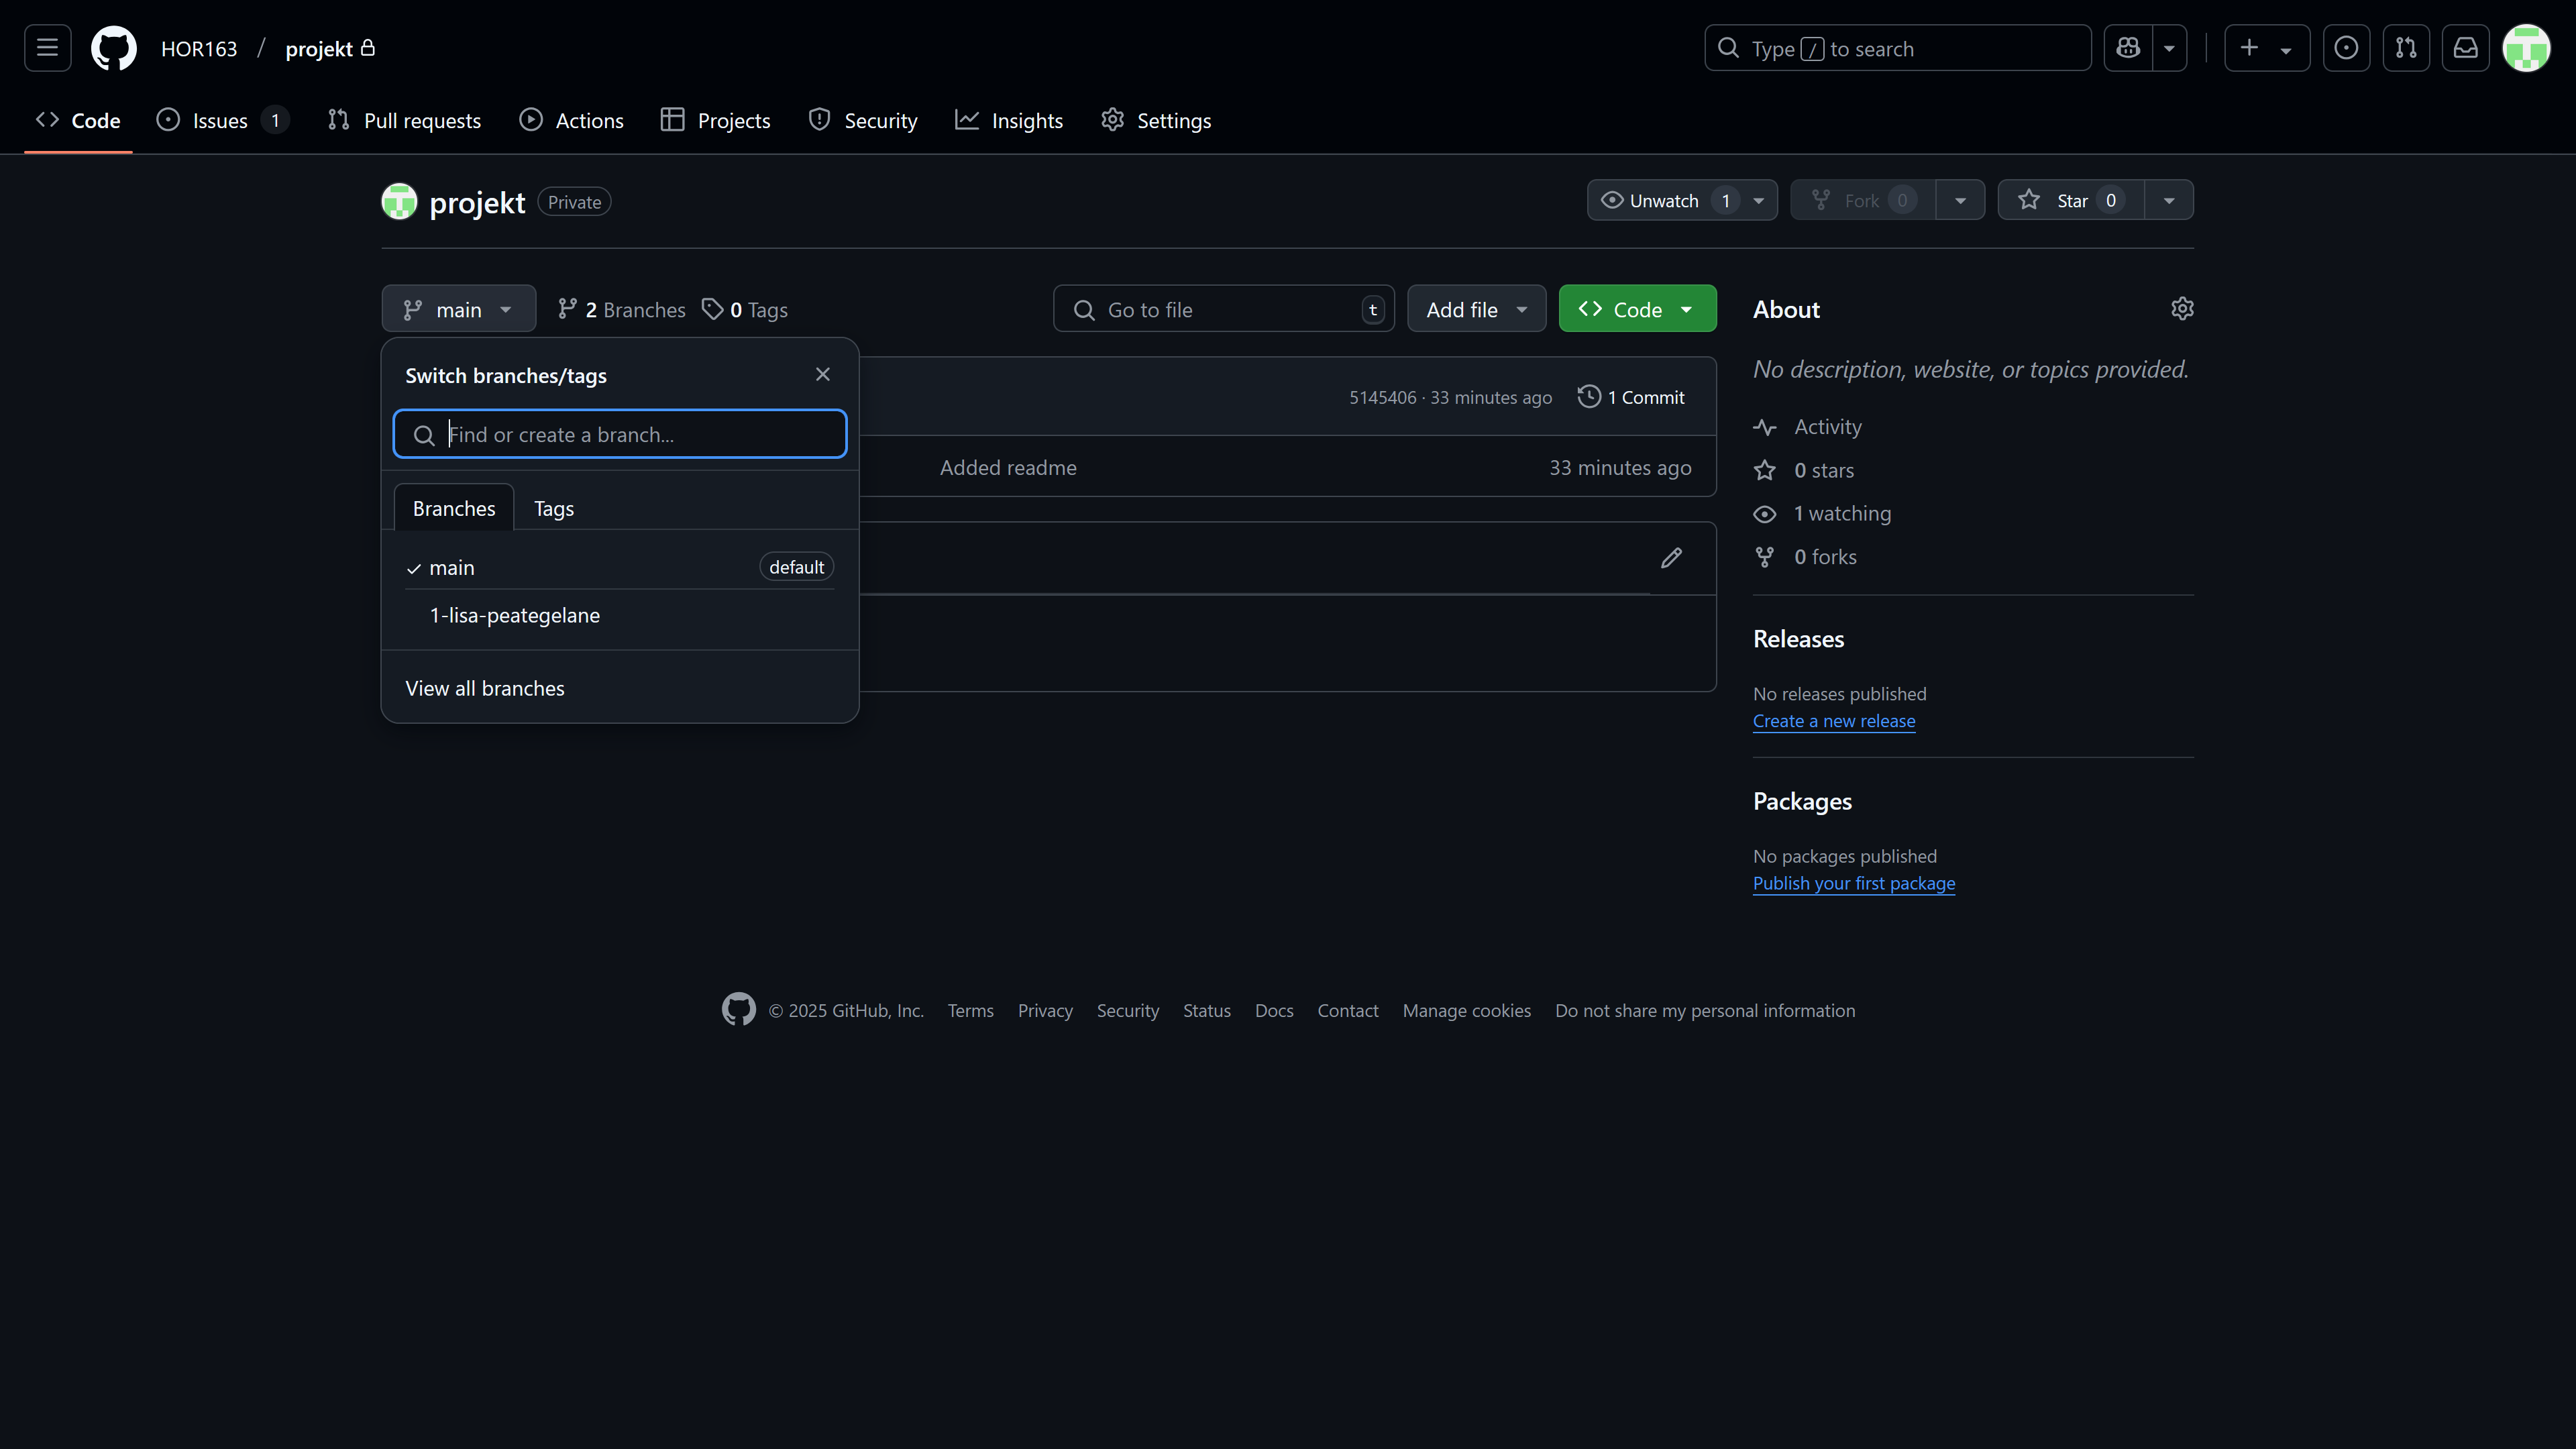
Task: Edit repository details via About gear icon
Action: click(x=2182, y=309)
